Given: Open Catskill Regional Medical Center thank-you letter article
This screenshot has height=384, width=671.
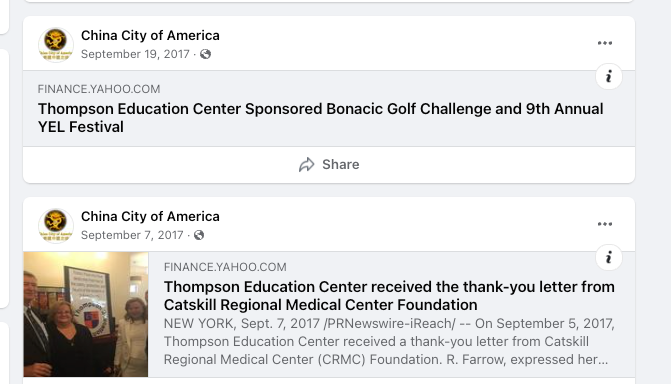Looking at the screenshot, I should [x=389, y=296].
